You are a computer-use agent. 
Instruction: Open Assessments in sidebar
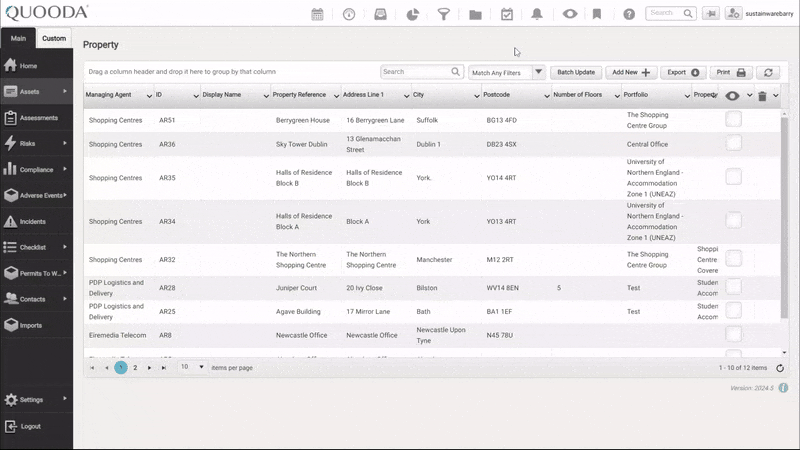click(x=36, y=118)
